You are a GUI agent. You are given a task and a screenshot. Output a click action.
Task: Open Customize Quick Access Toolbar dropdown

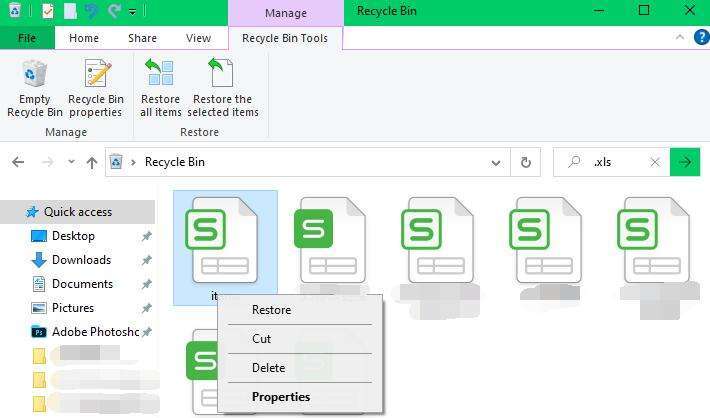[x=132, y=12]
